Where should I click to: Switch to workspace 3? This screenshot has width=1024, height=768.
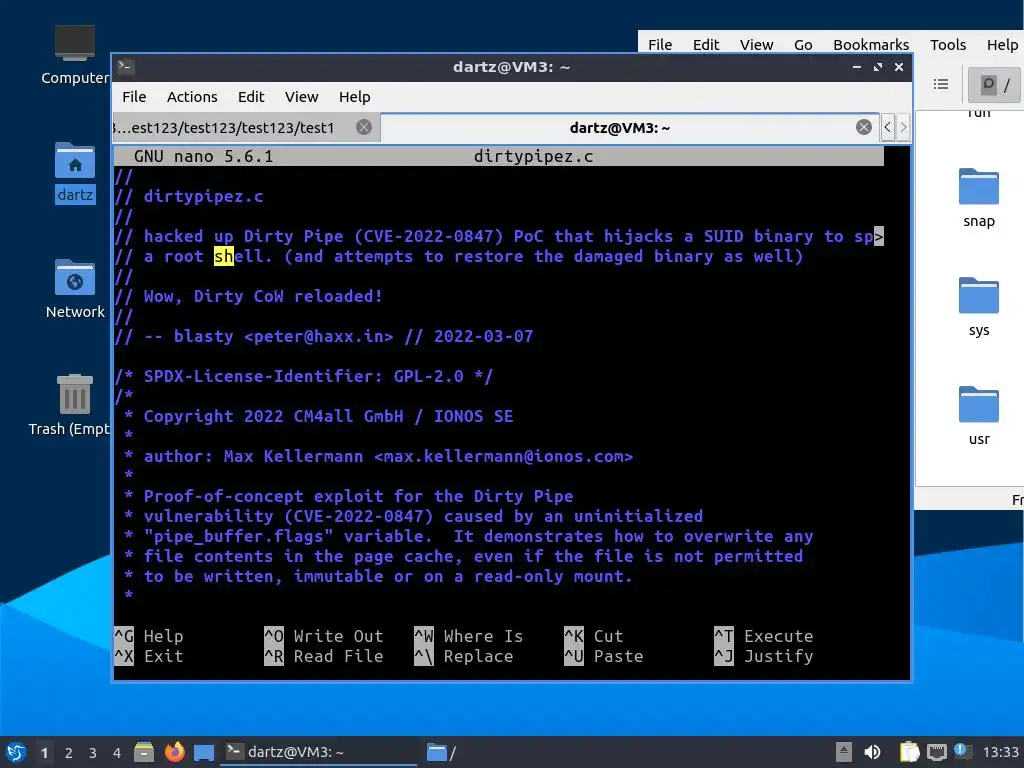pyautogui.click(x=93, y=753)
